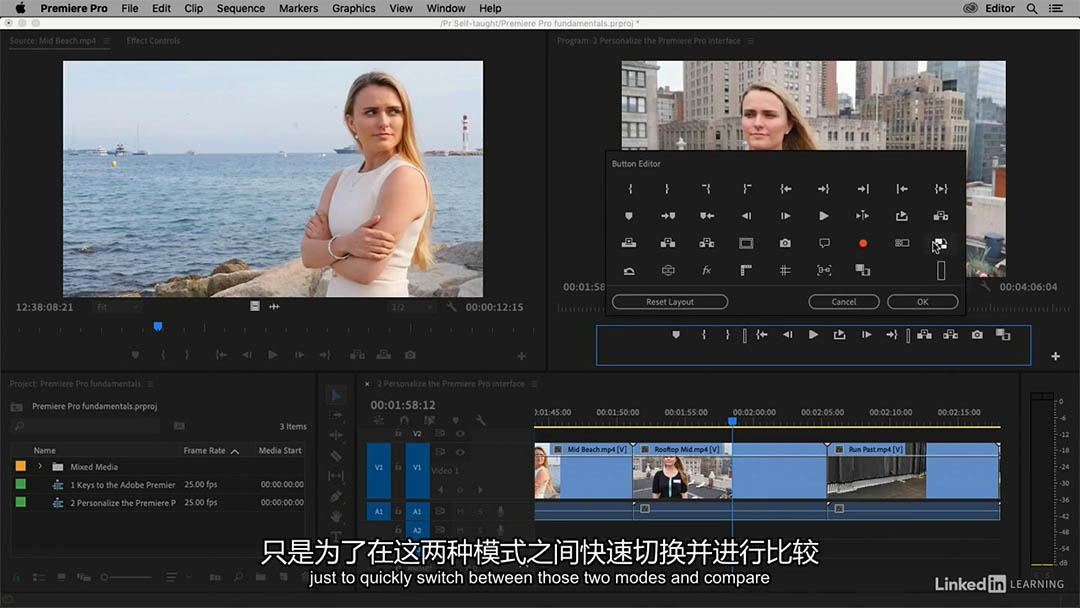Click Drag Audio Only waveform icon

click(x=274, y=306)
